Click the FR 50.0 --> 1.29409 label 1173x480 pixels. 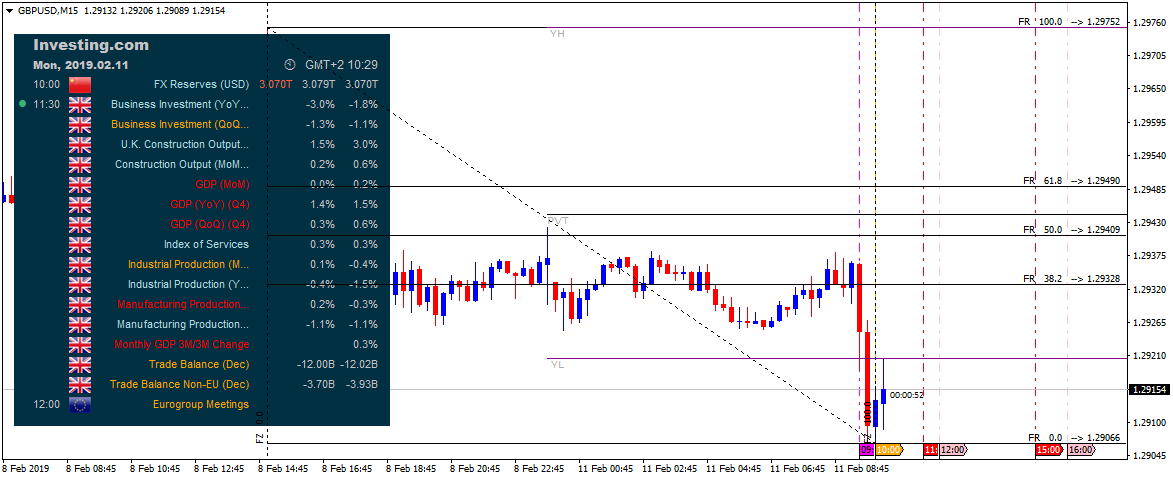tap(1071, 230)
